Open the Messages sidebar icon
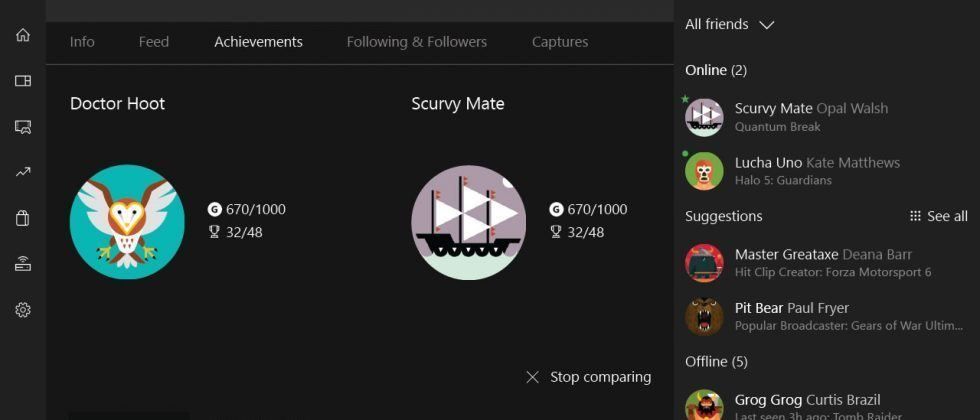Image resolution: width=980 pixels, height=420 pixels. point(23,127)
